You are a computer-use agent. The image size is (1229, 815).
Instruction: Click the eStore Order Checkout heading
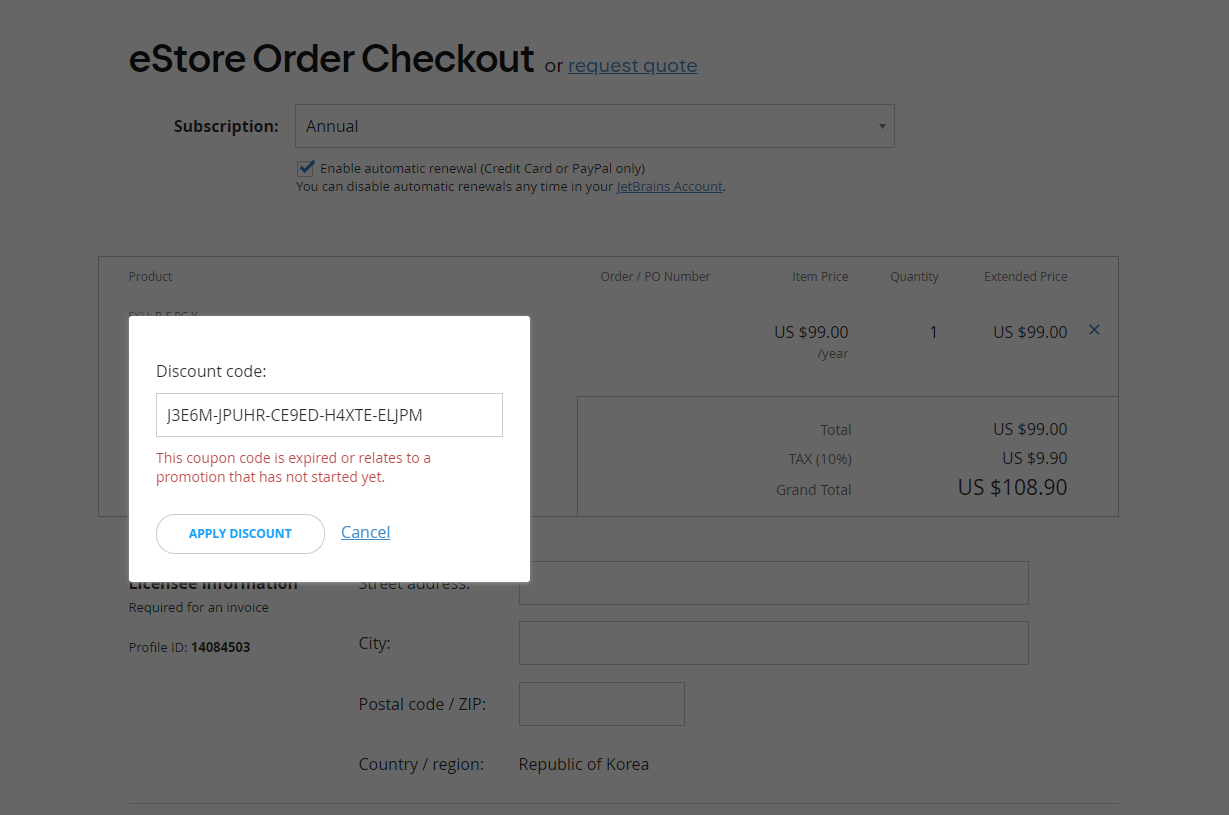[331, 59]
